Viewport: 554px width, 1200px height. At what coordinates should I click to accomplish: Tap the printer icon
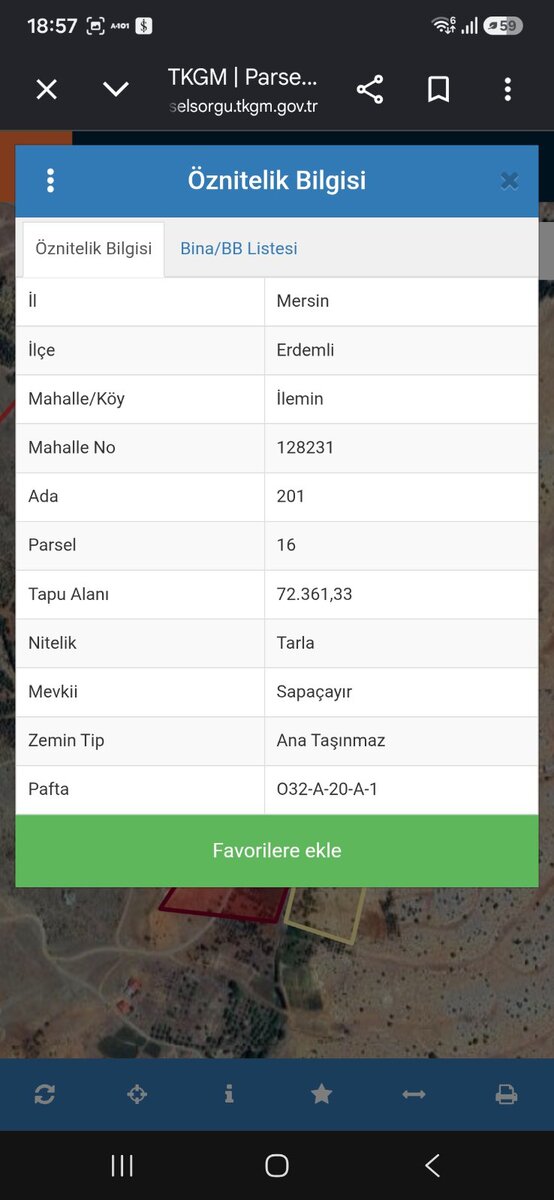click(x=506, y=1094)
